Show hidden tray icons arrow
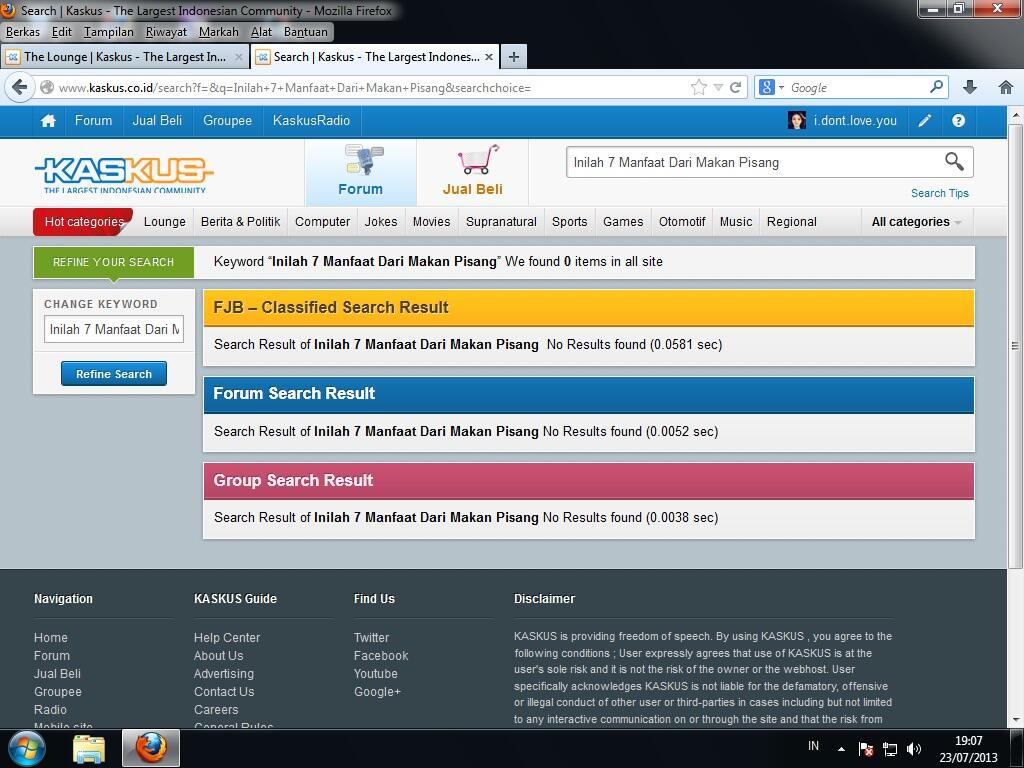The width and height of the screenshot is (1024, 768). 842,749
